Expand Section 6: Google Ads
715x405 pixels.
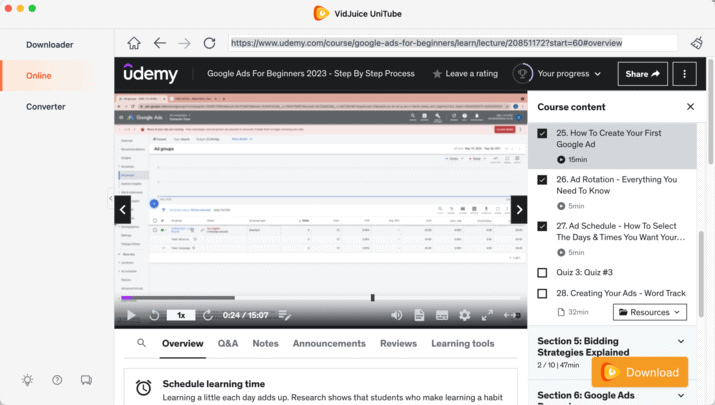(x=681, y=395)
